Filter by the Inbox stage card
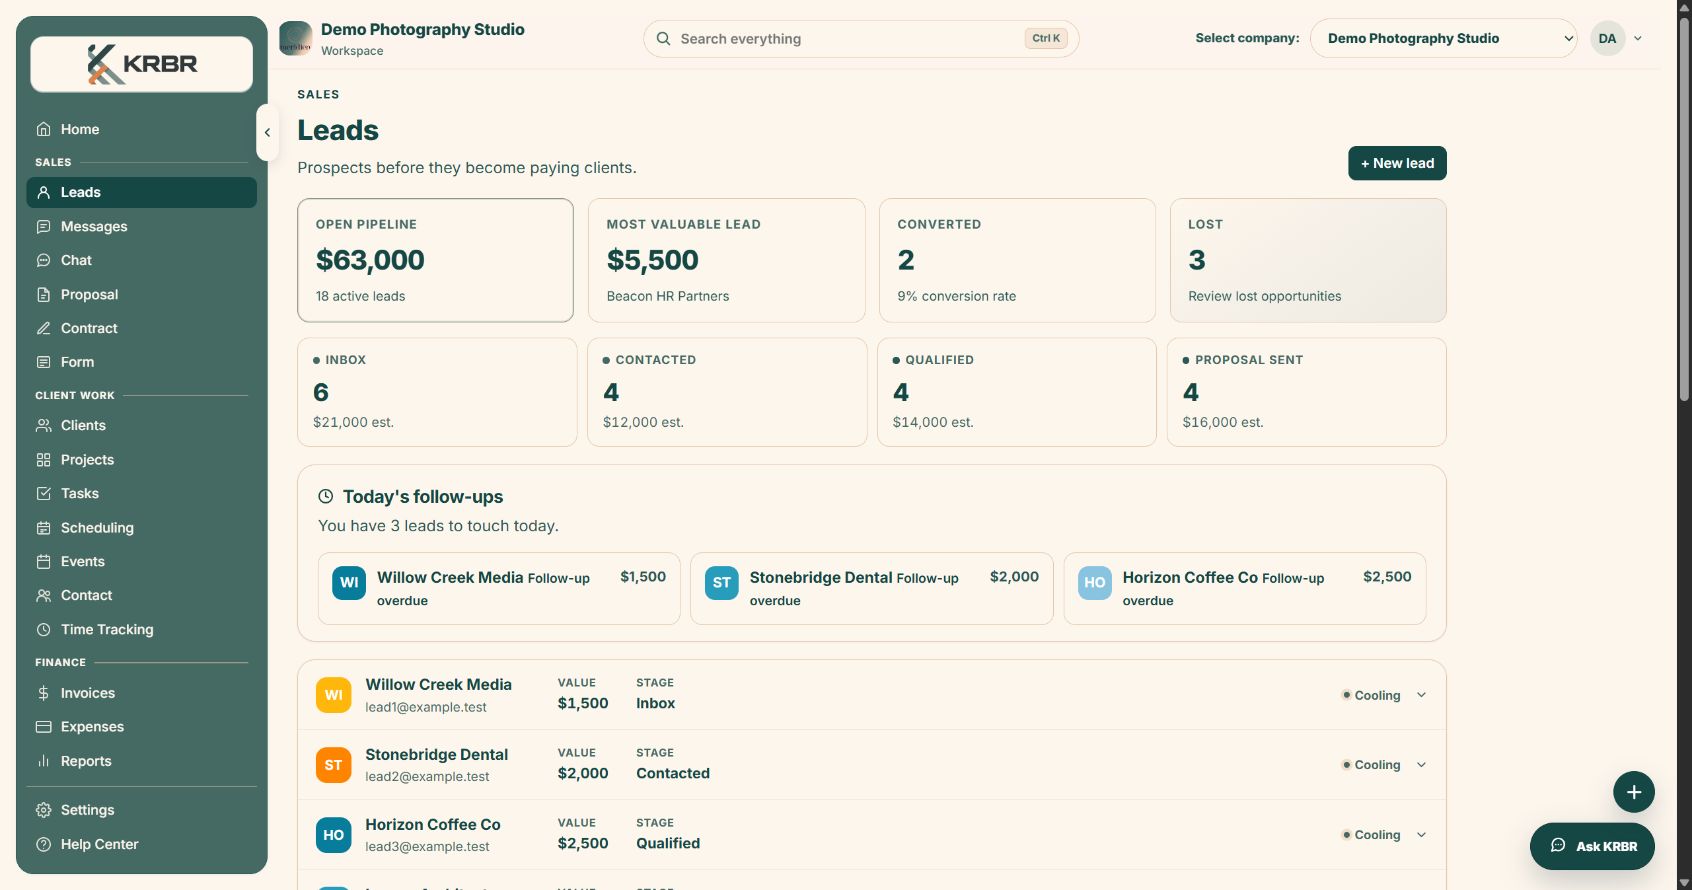The width and height of the screenshot is (1692, 890). (x=437, y=392)
